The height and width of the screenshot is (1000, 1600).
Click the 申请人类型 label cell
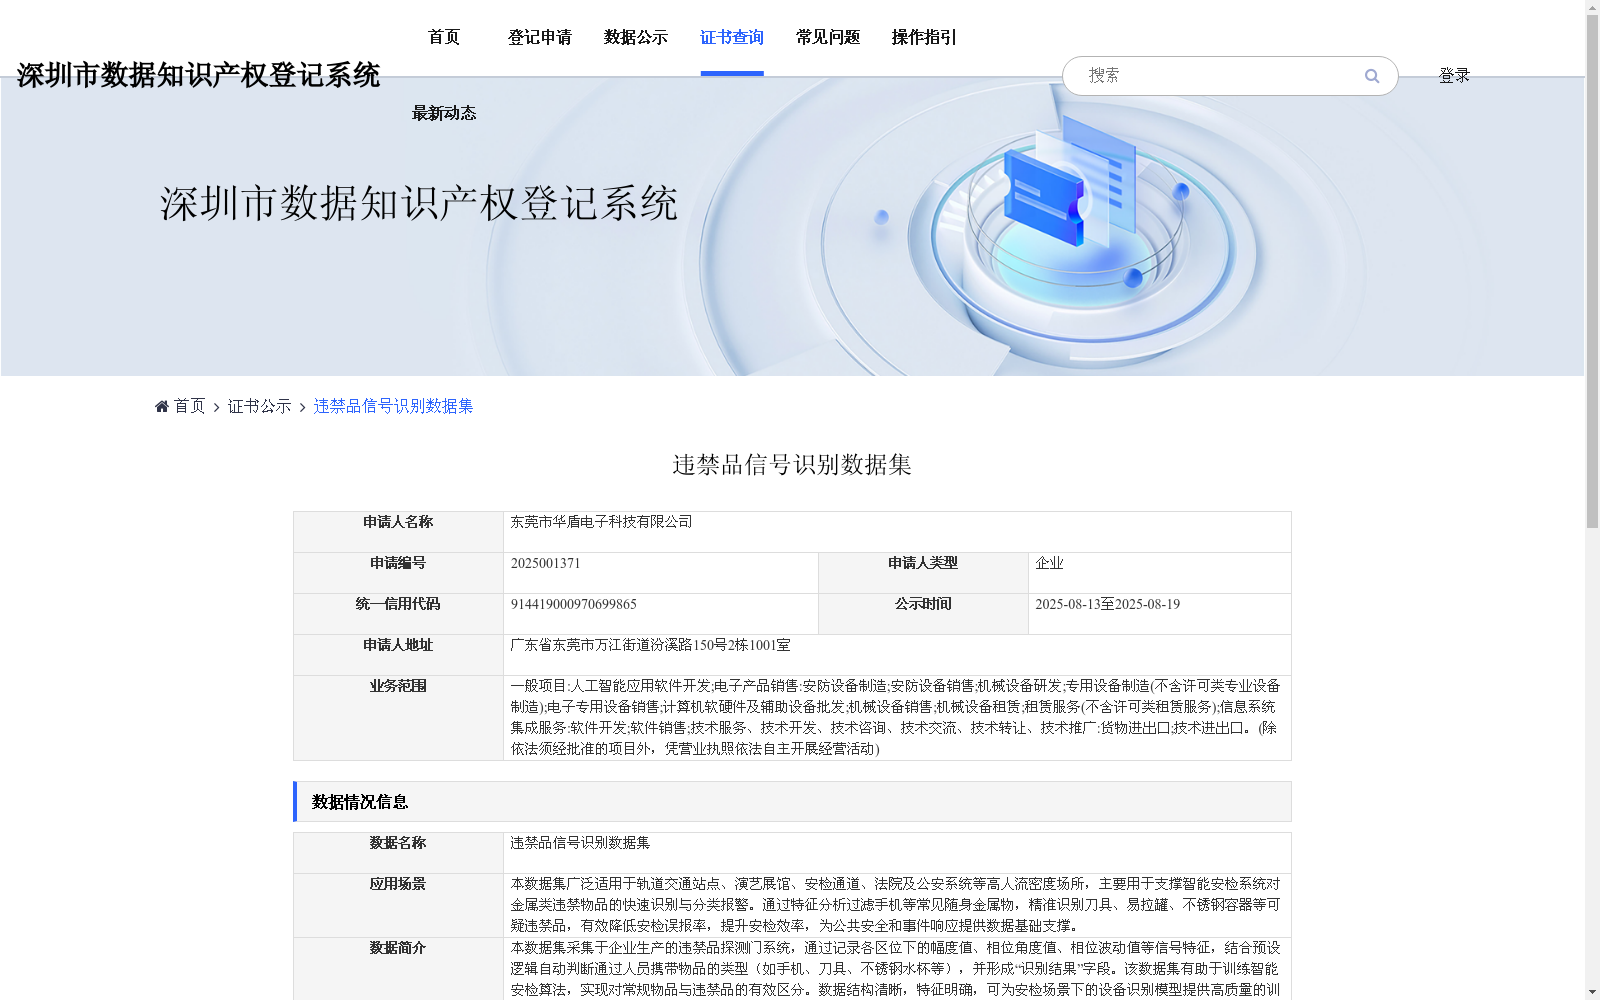923,573
